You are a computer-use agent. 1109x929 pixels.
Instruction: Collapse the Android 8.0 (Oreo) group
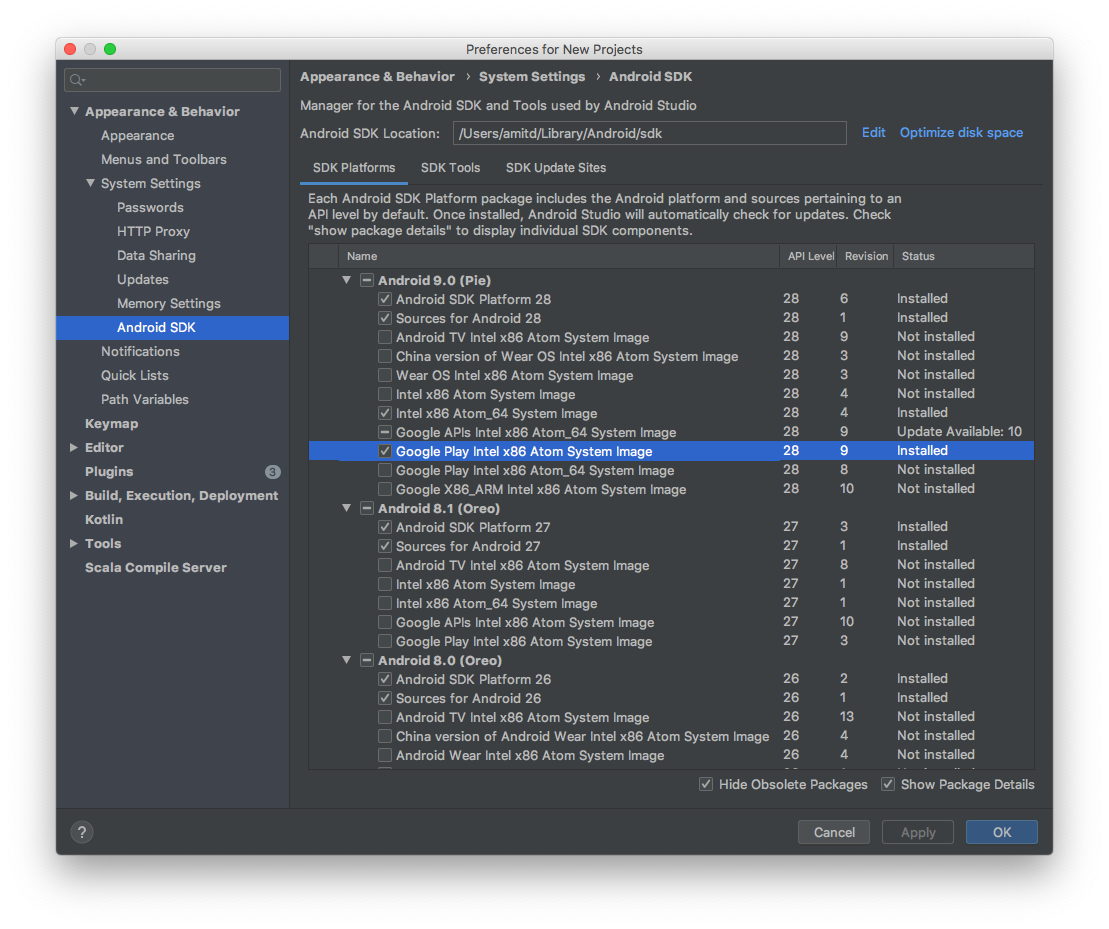point(347,660)
